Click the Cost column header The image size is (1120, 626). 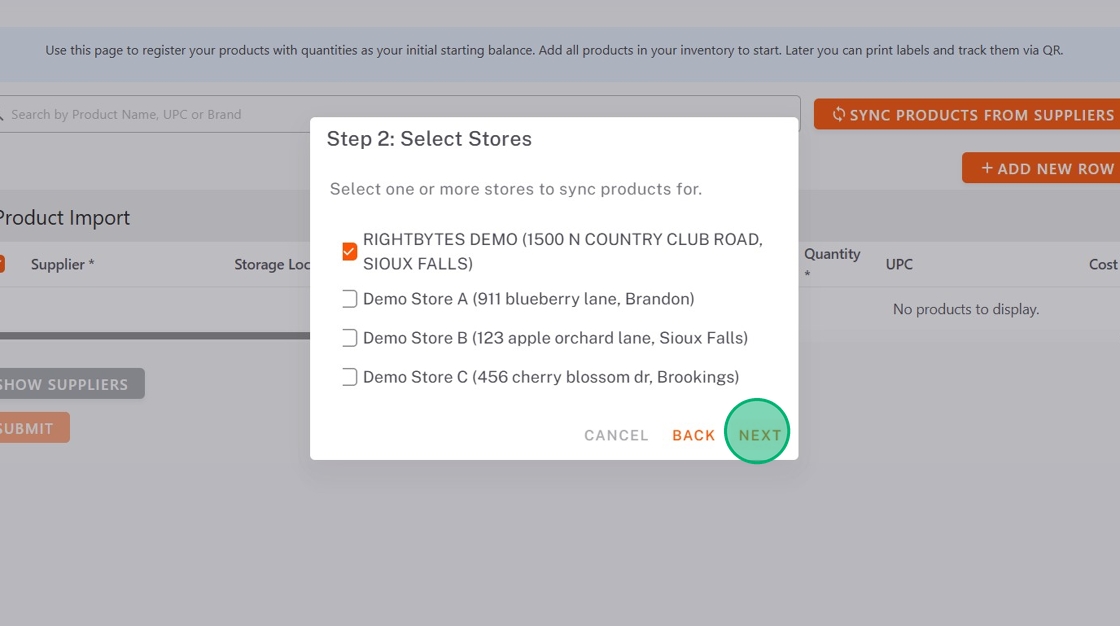(x=1103, y=264)
